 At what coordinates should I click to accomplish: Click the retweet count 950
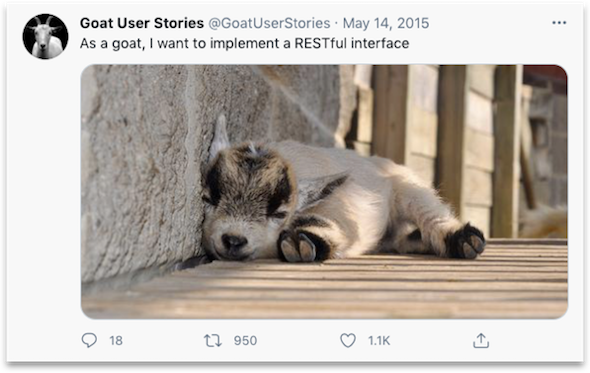[x=245, y=341]
